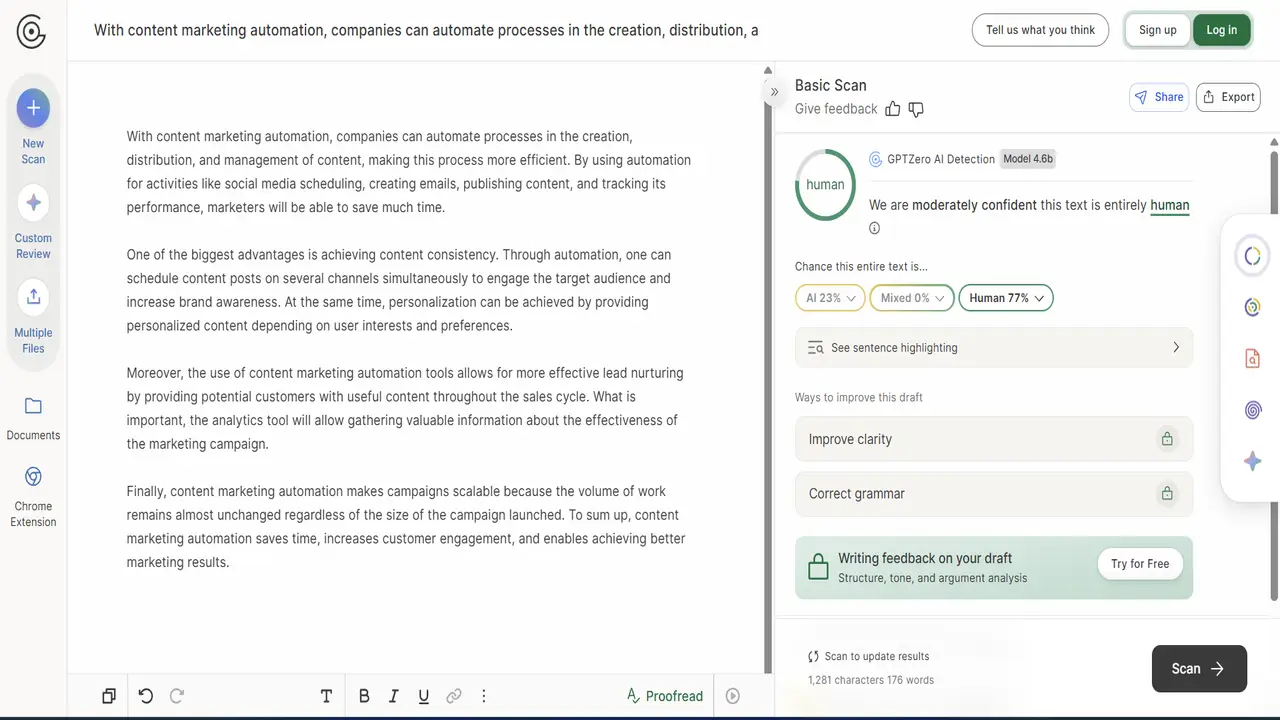The width and height of the screenshot is (1280, 720).
Task: Open See sentence highlighting
Action: pyautogui.click(x=994, y=348)
